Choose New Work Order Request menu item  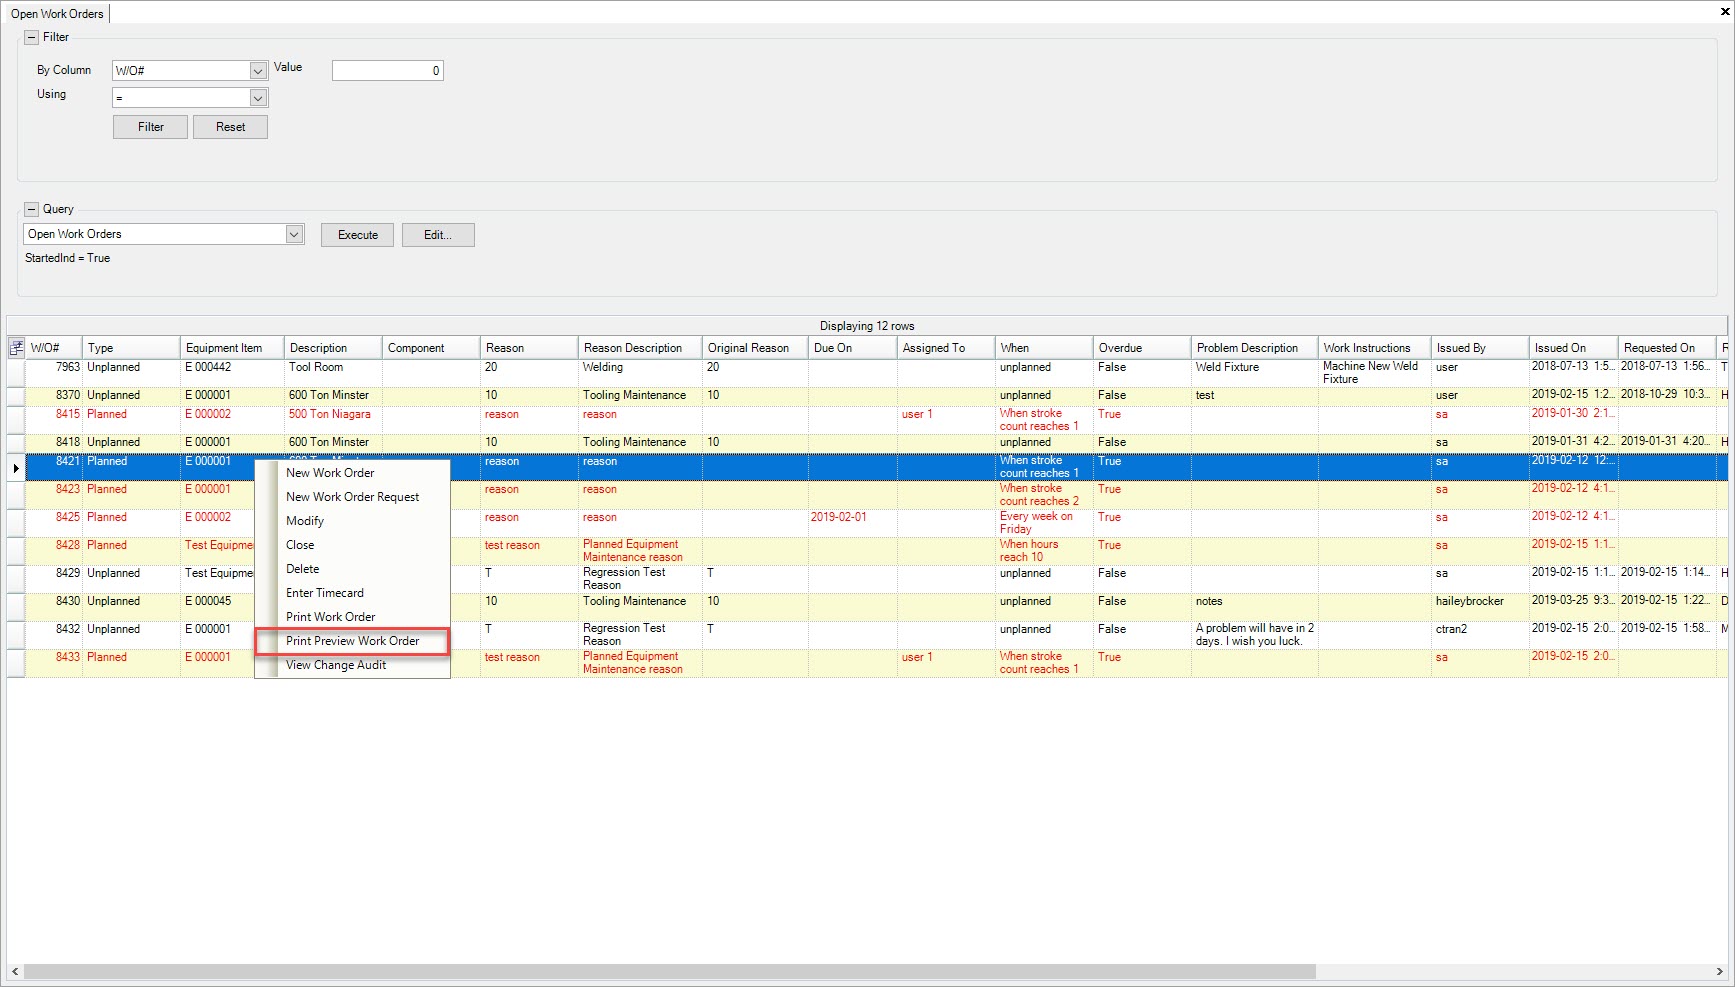(353, 497)
